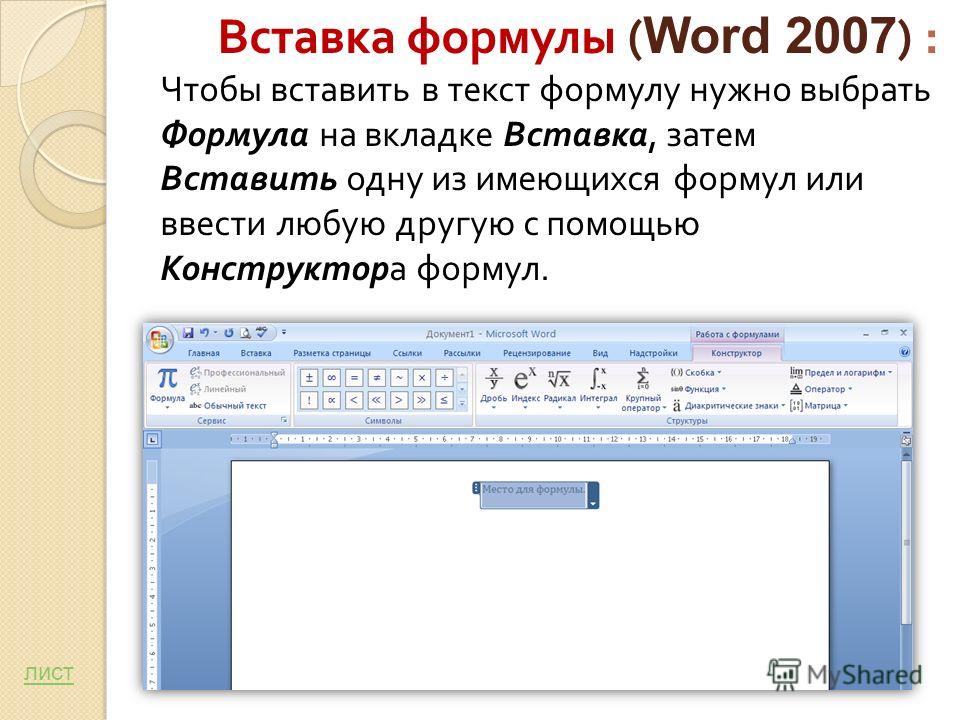
Task: Open the Матрица matrix dropdown
Action: [819, 405]
